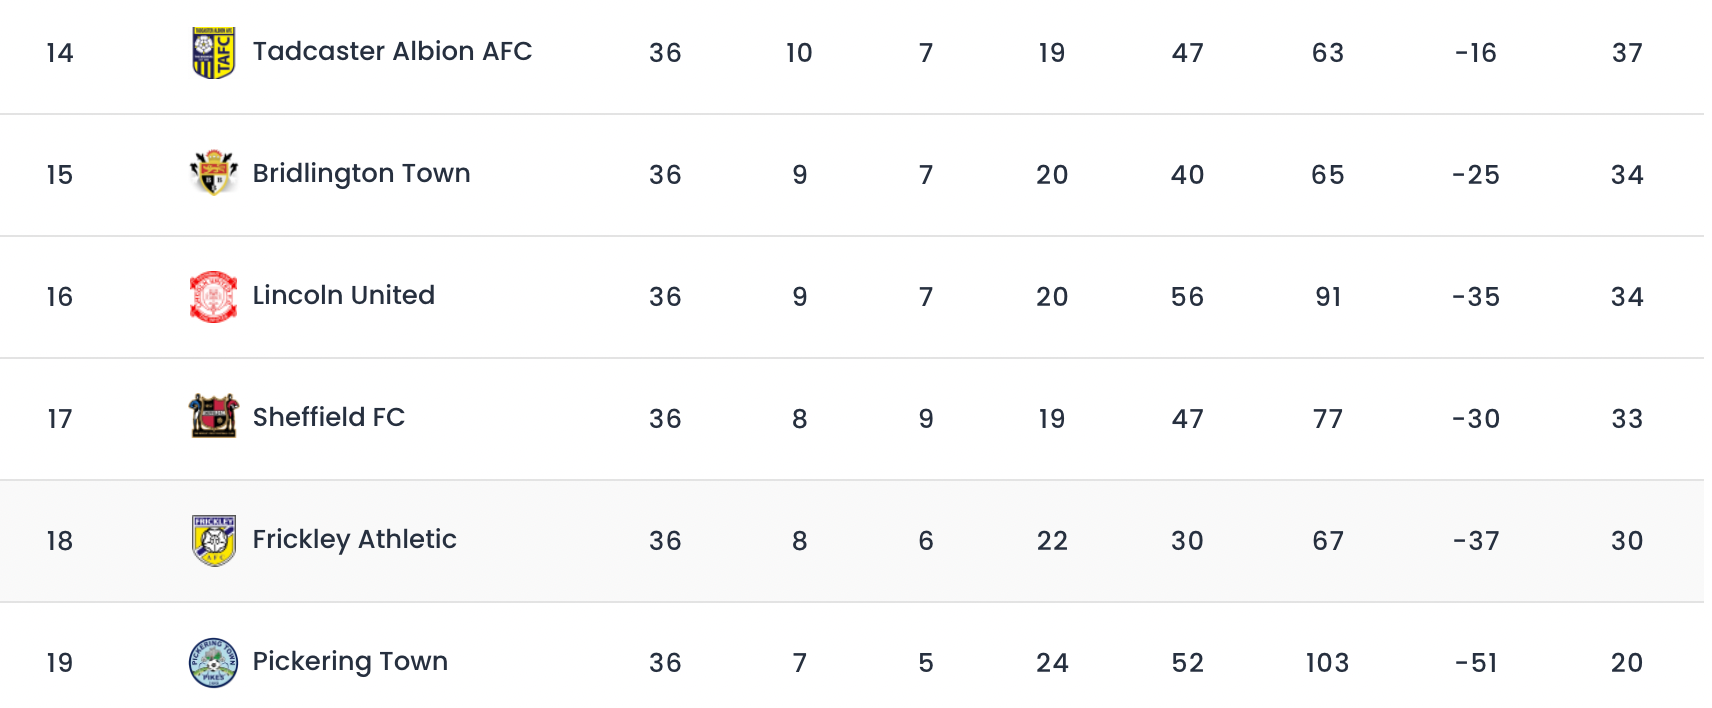Click Frickley Athletic's -37 goal difference

(1476, 541)
